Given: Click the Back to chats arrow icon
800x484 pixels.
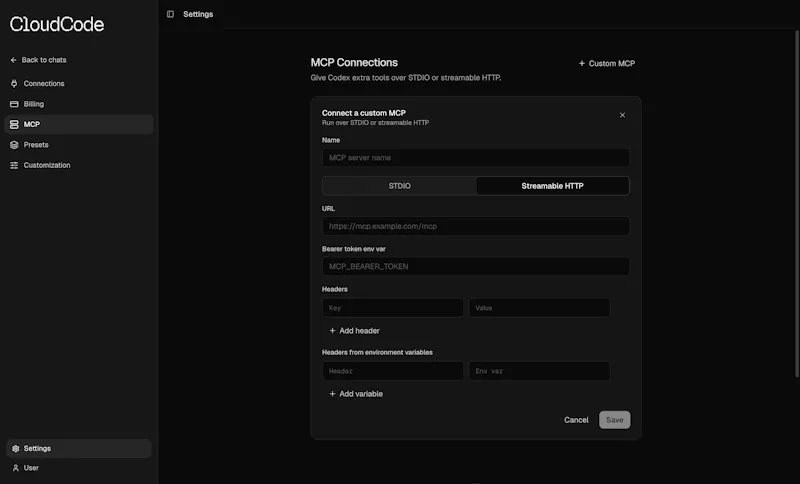Looking at the screenshot, I should click(13, 60).
